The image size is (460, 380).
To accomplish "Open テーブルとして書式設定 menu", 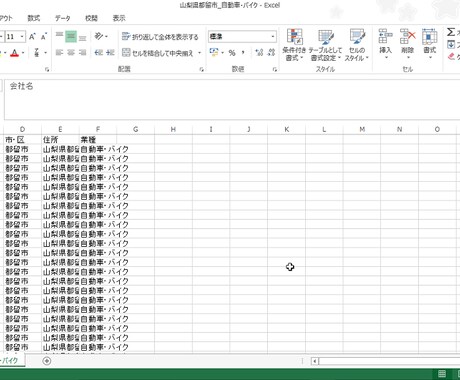I will click(325, 46).
